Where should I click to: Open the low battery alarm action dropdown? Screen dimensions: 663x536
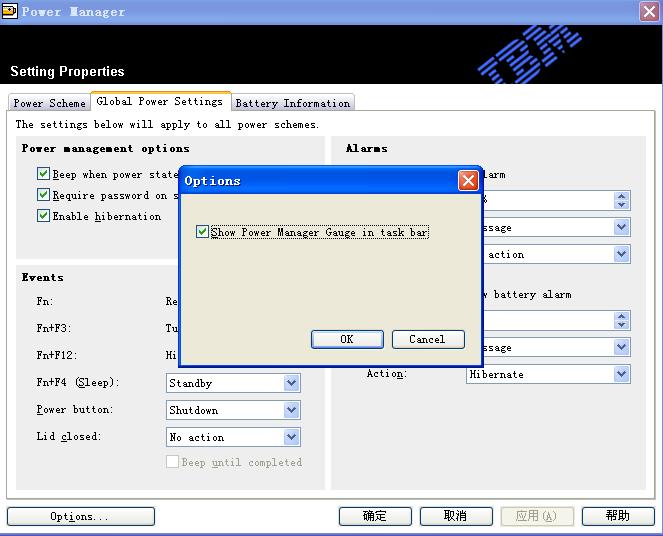[x=621, y=254]
